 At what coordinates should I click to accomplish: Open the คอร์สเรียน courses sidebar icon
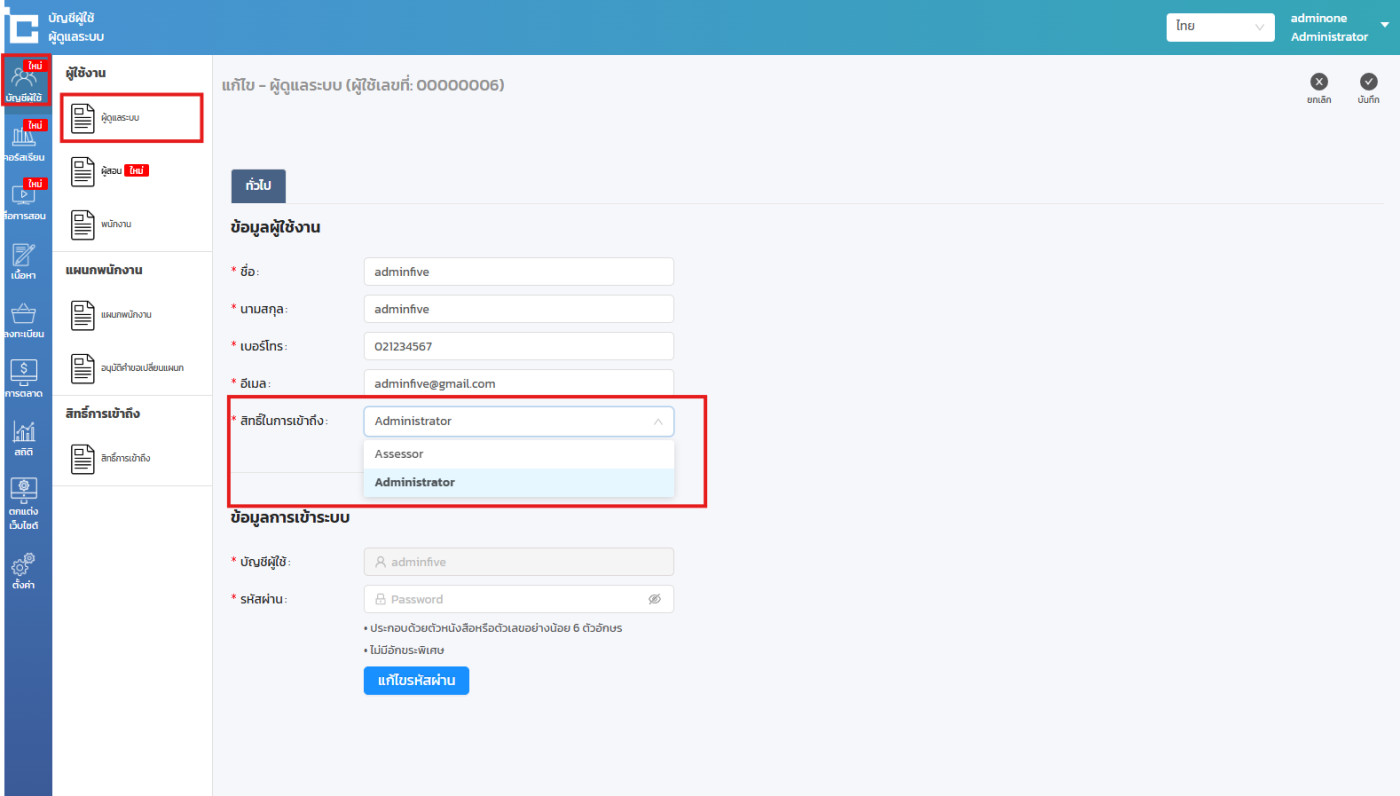tap(25, 142)
